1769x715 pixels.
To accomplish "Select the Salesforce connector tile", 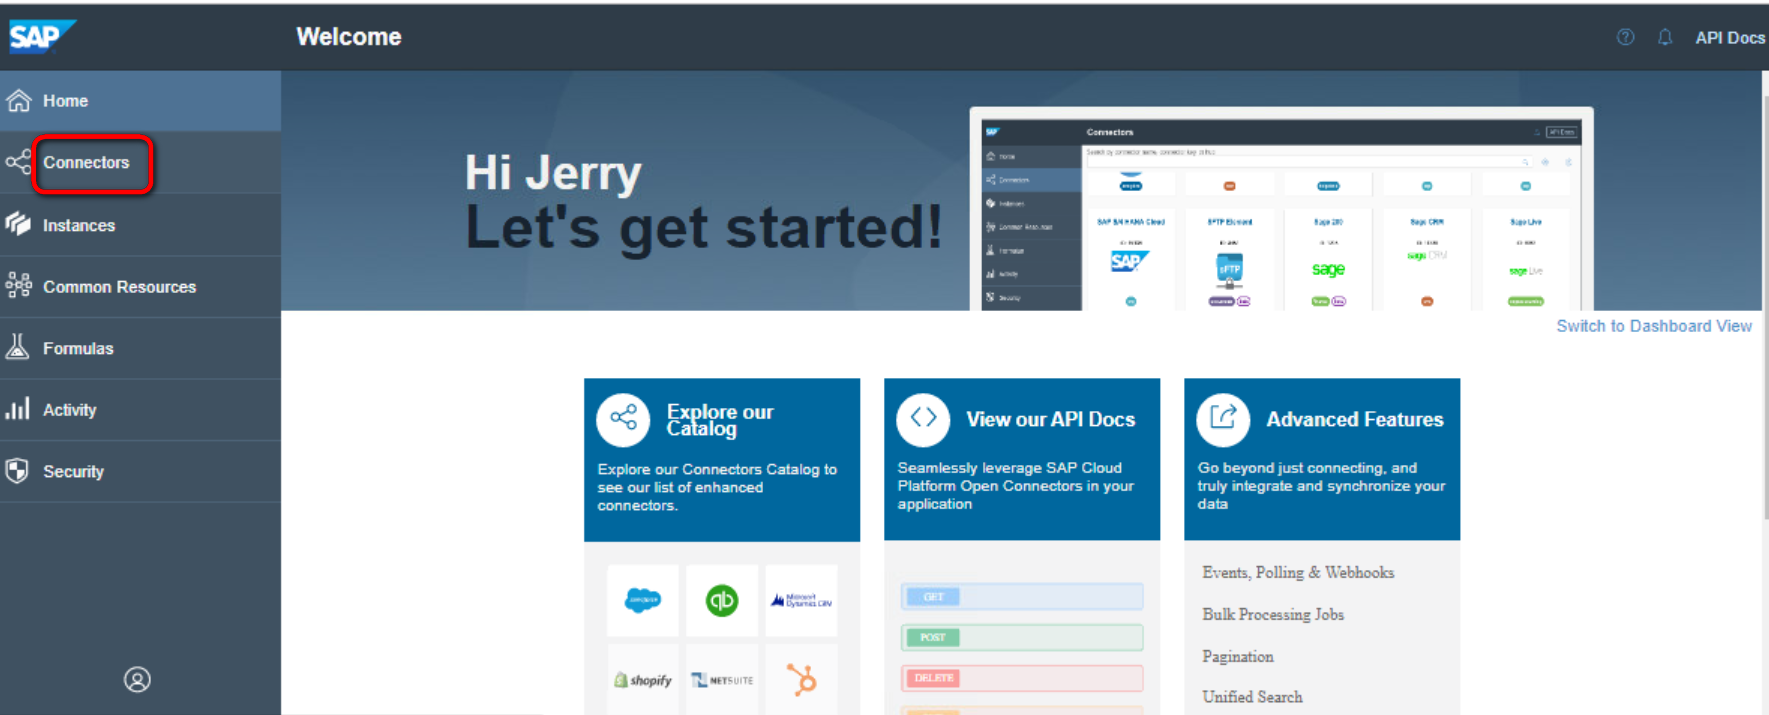I will tap(643, 600).
